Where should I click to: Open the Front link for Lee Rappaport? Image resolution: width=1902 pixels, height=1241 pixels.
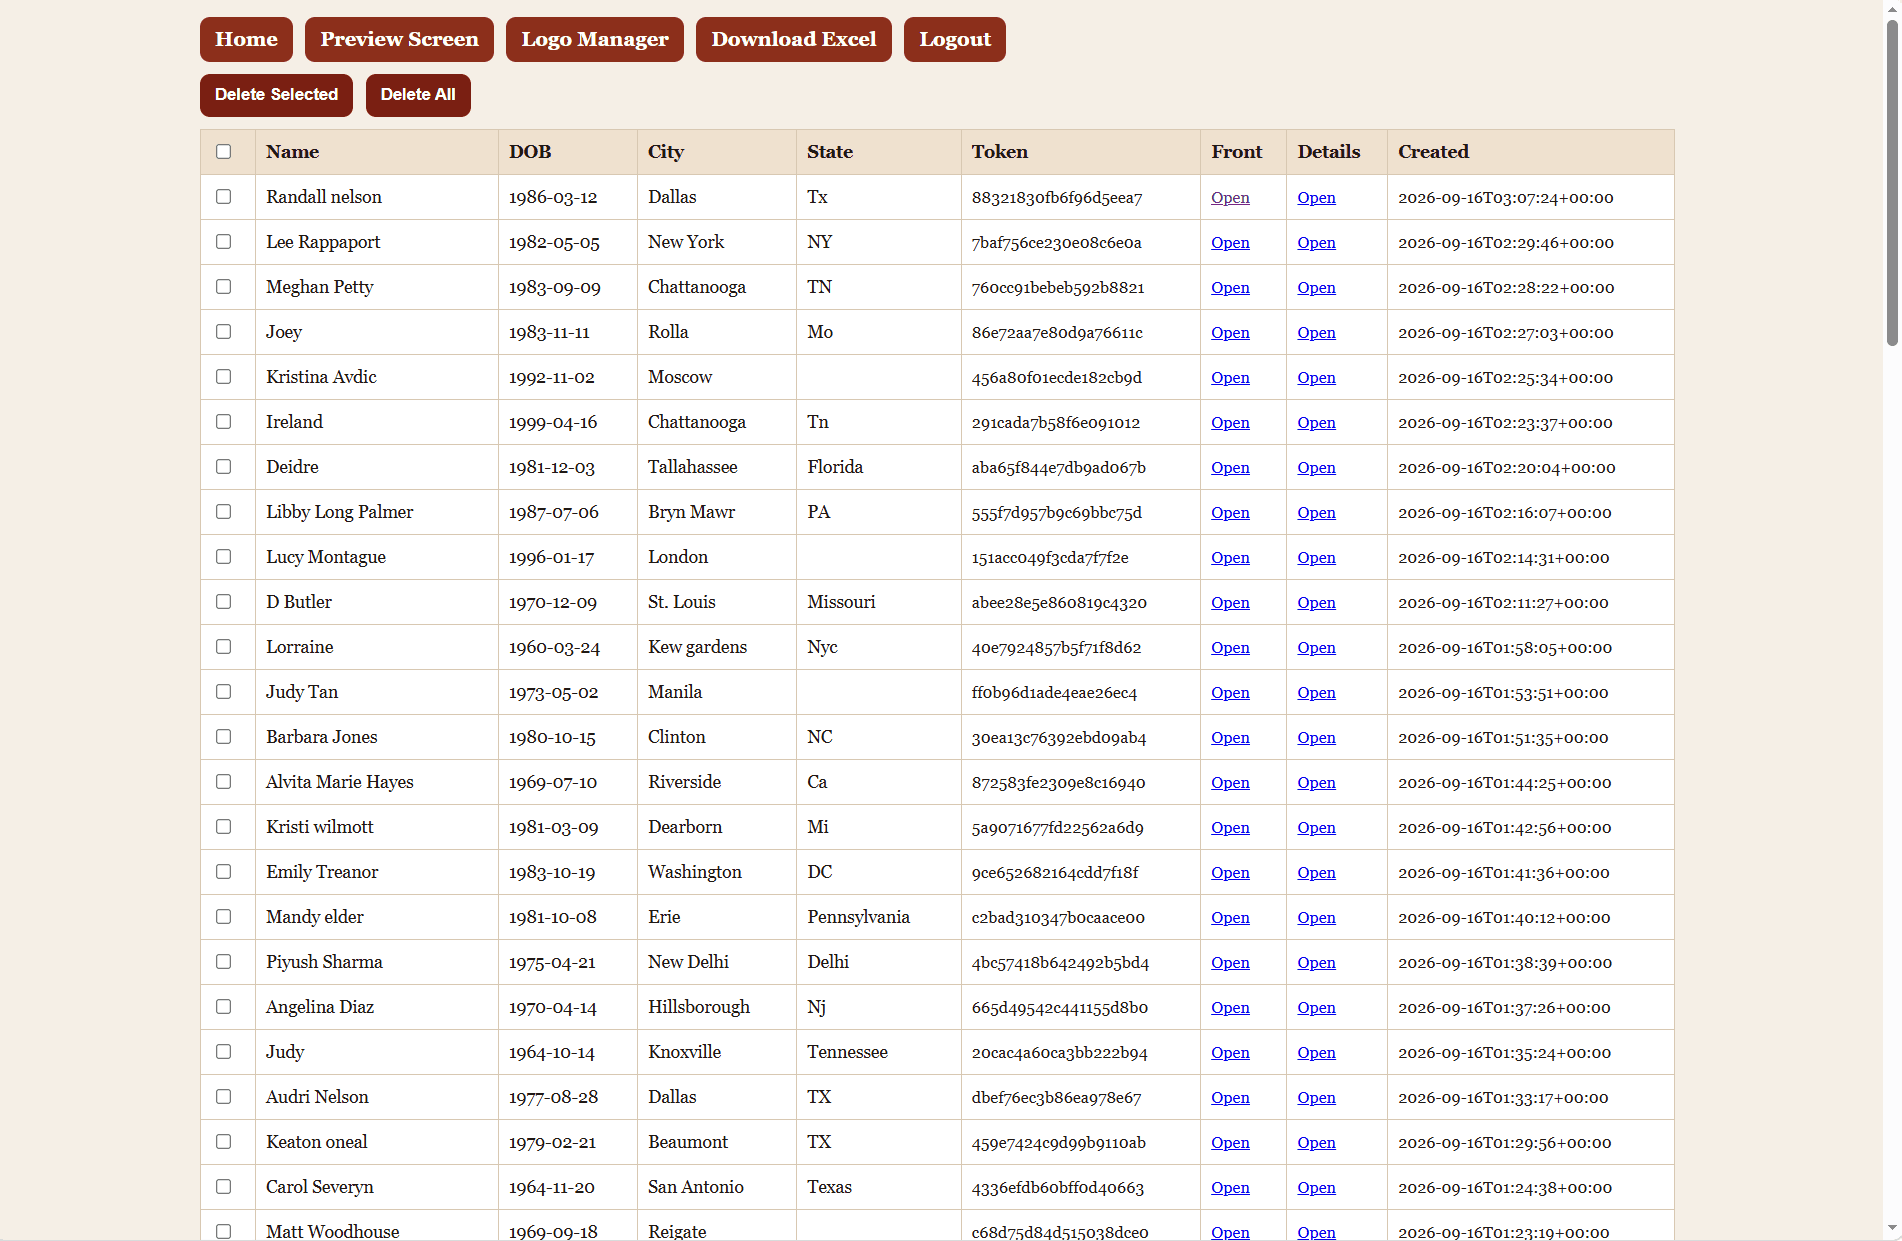tap(1230, 243)
